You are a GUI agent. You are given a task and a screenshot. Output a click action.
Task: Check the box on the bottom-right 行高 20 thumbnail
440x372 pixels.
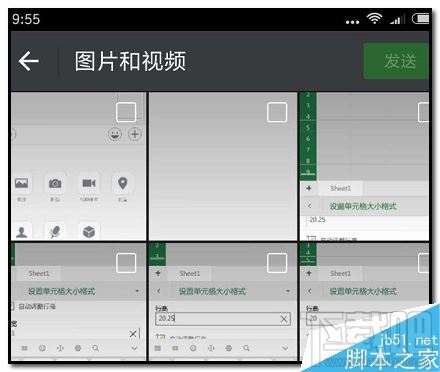click(424, 263)
